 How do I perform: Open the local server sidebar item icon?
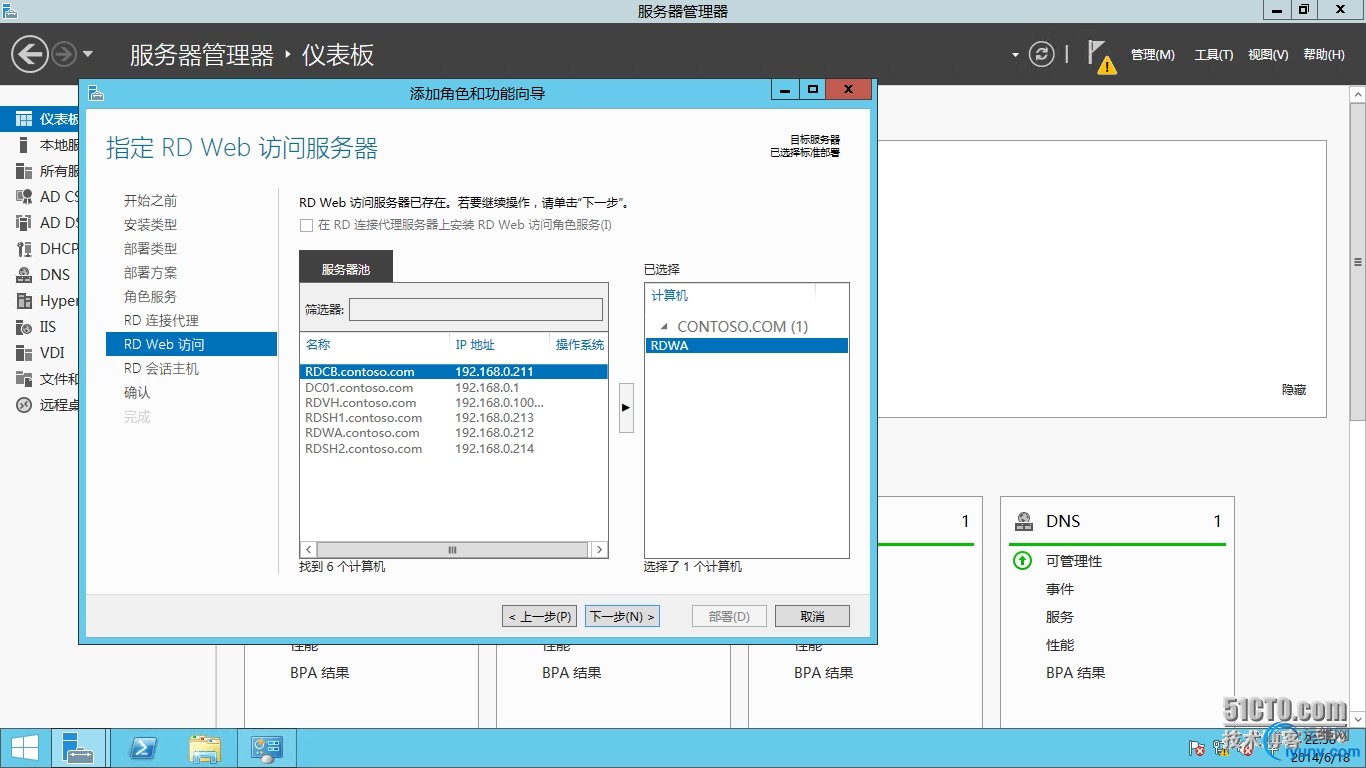coord(24,145)
